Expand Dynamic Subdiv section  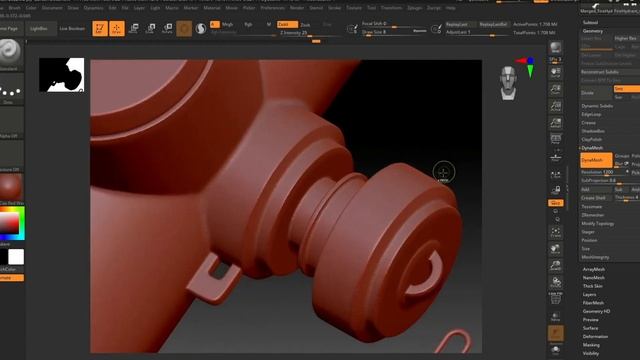[x=597, y=106]
